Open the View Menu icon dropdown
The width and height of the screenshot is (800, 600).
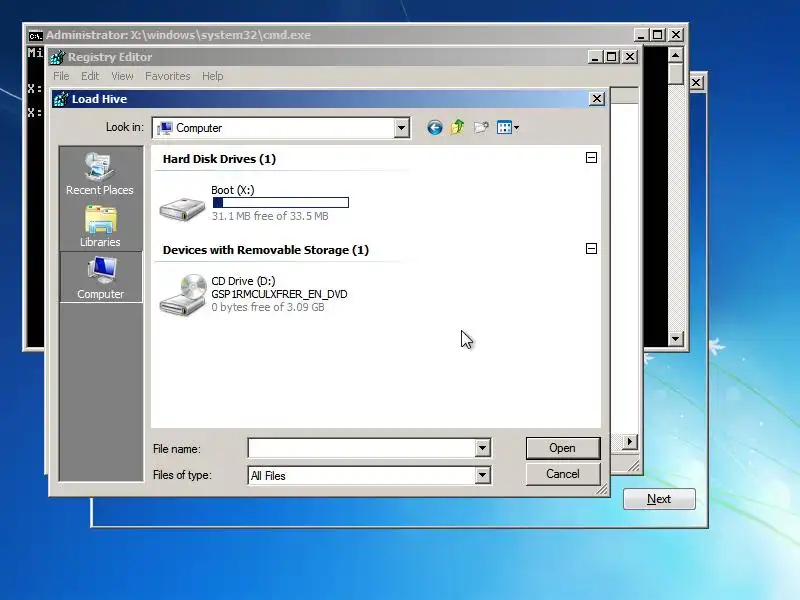click(x=508, y=128)
